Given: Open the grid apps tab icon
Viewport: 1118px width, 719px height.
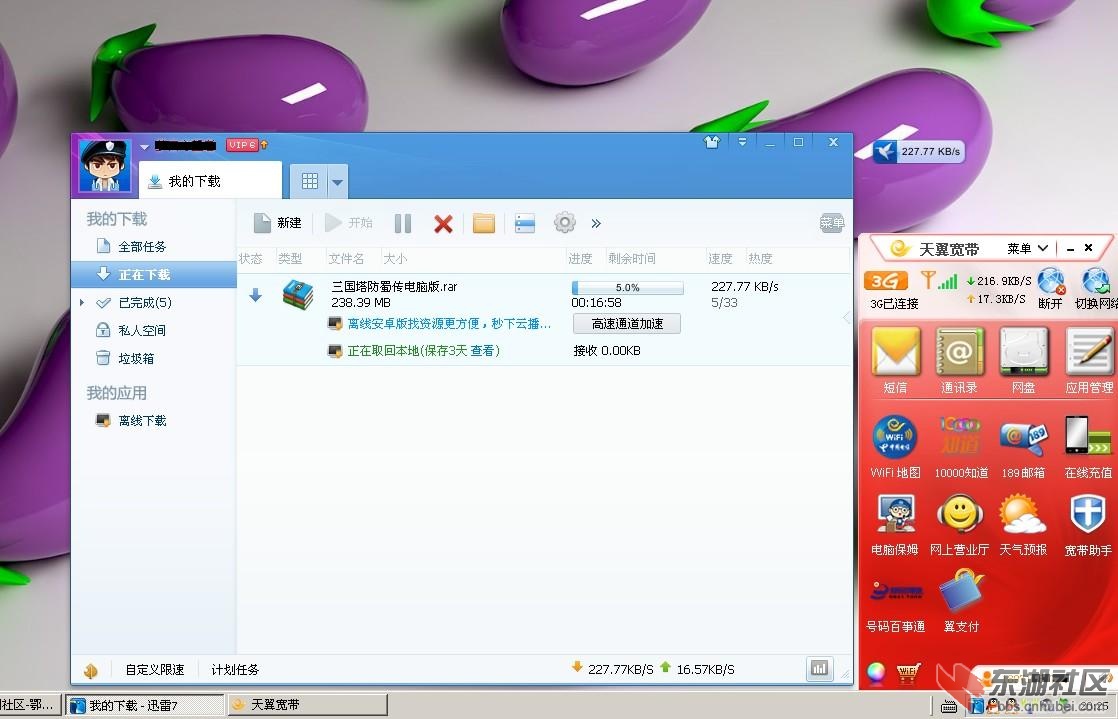Looking at the screenshot, I should tap(309, 181).
